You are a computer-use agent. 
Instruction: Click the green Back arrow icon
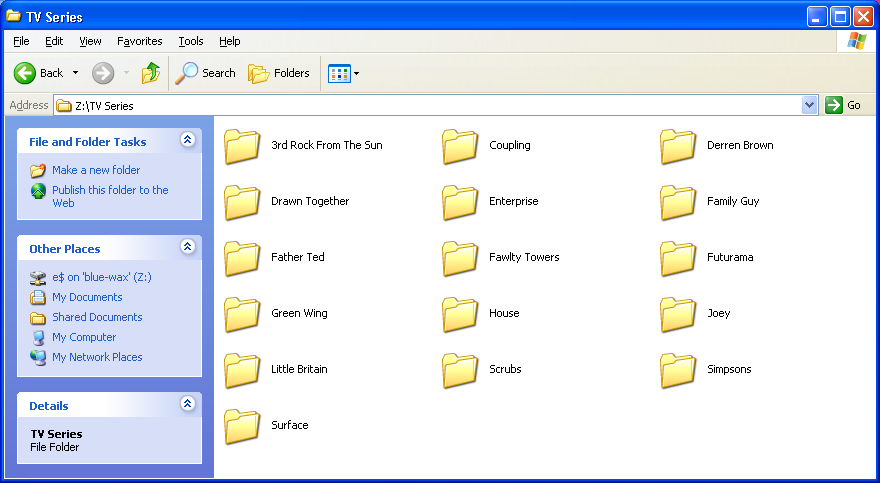pyautogui.click(x=25, y=73)
